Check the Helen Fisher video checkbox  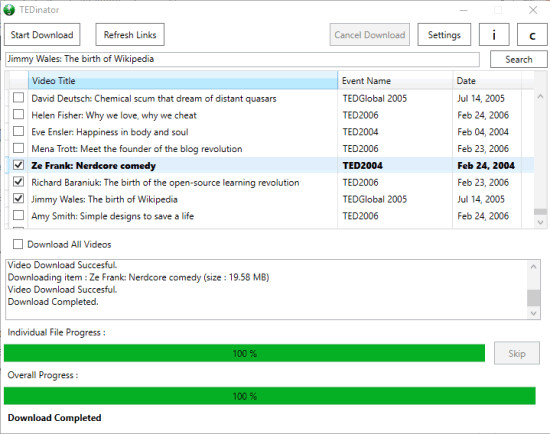pos(18,114)
